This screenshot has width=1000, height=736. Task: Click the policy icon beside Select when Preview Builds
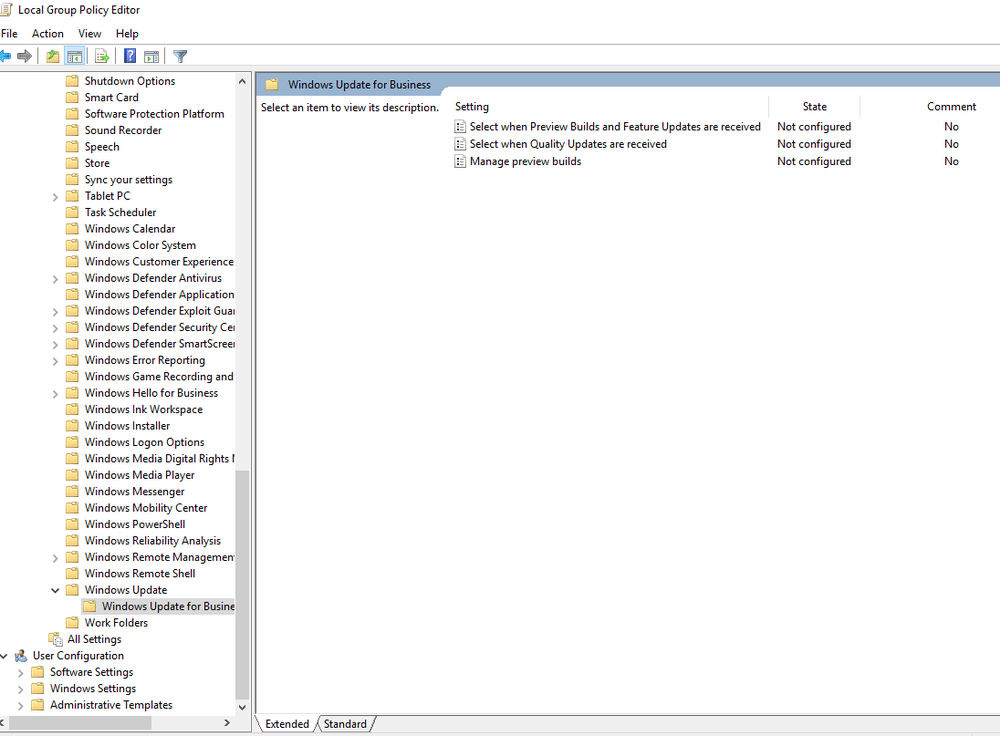coord(460,126)
